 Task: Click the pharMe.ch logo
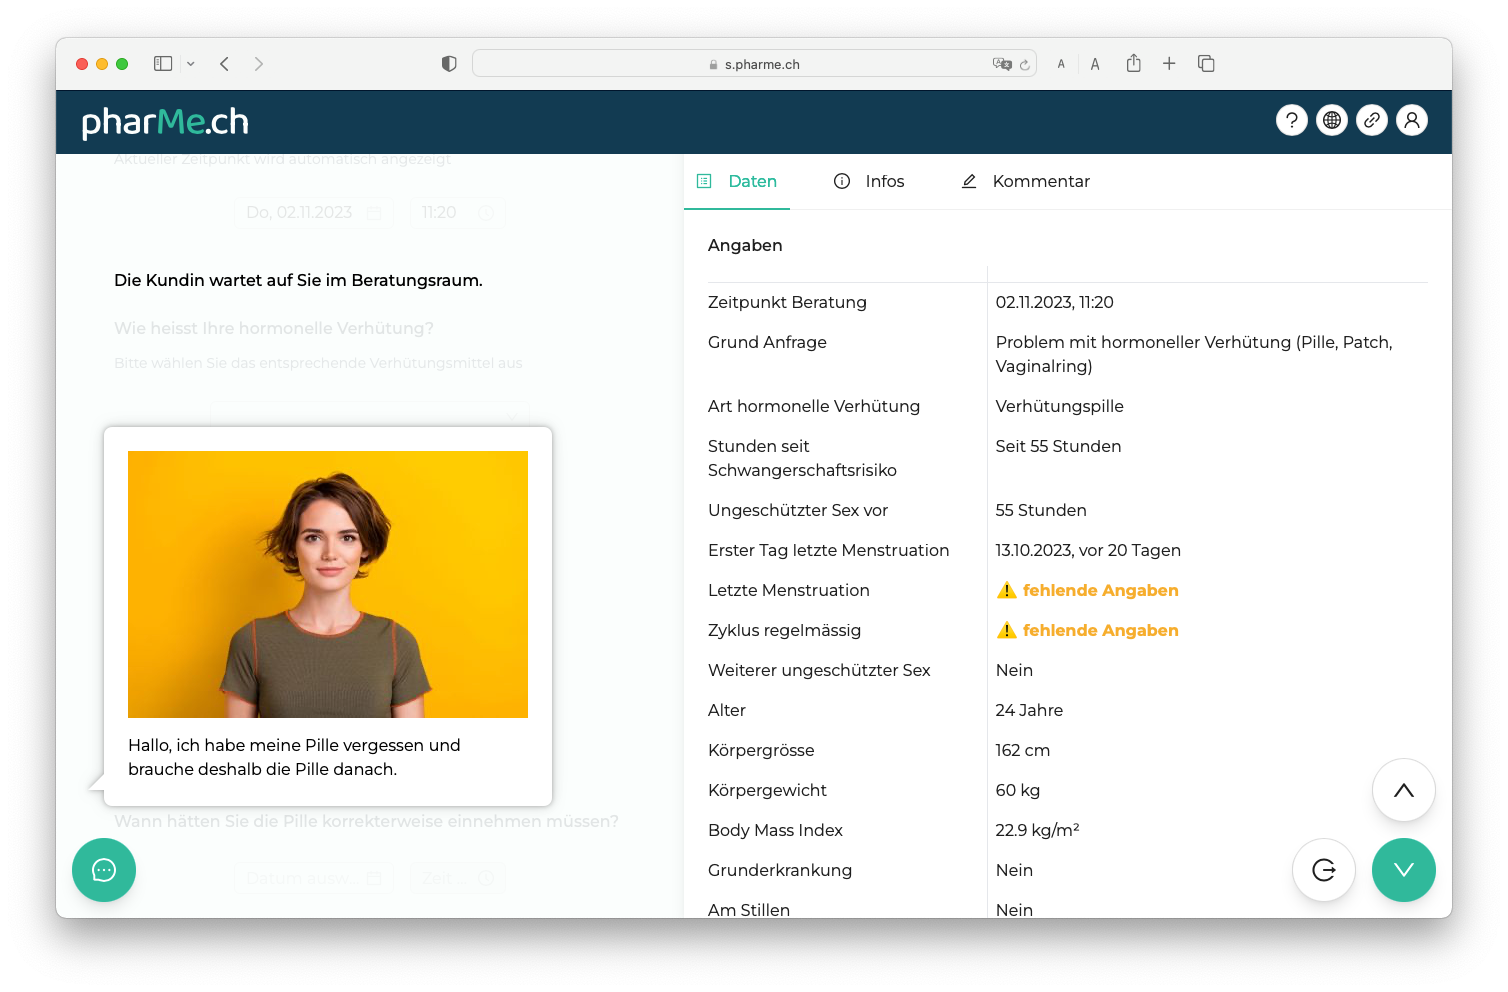(x=165, y=122)
